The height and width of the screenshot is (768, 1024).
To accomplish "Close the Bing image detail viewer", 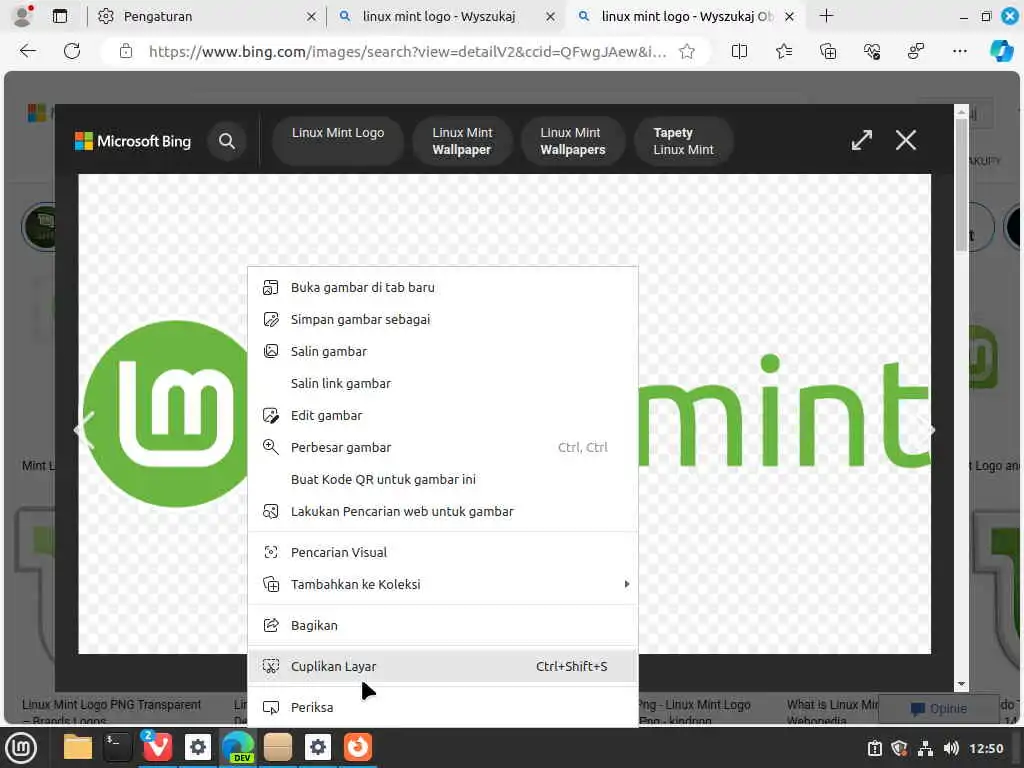I will [906, 140].
